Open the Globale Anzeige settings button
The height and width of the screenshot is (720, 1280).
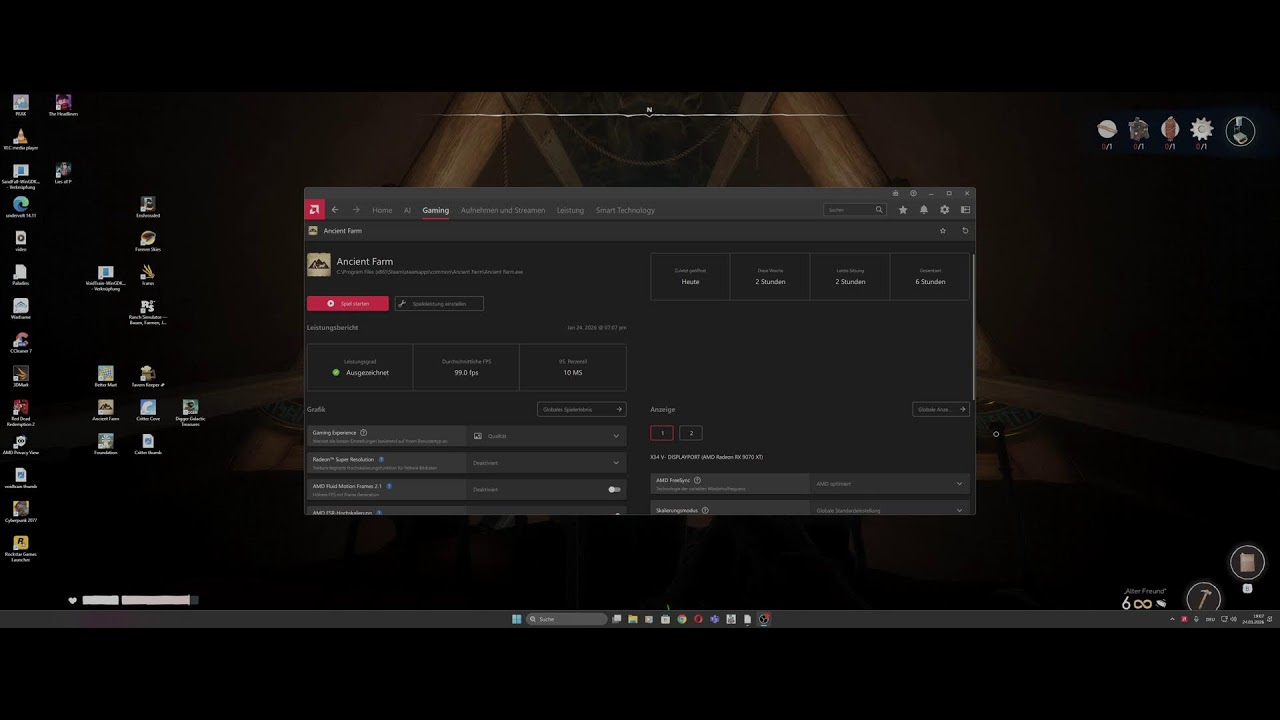tap(941, 409)
